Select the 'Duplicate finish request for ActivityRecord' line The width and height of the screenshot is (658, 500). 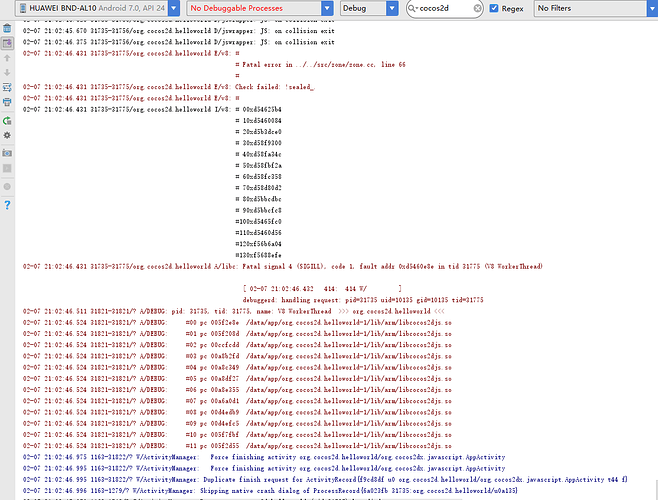(x=325, y=479)
